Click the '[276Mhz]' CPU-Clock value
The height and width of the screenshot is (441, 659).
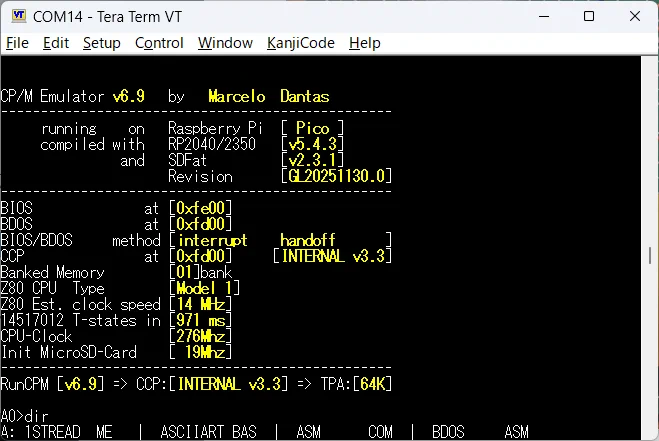pyautogui.click(x=200, y=336)
